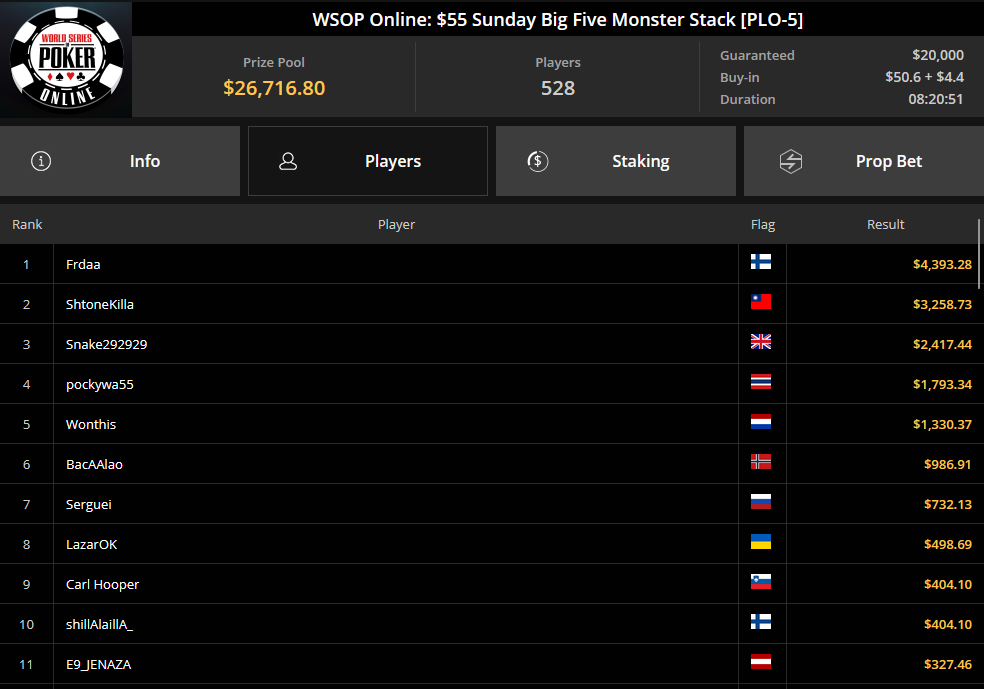Select the Players tab
The height and width of the screenshot is (689, 984).
(x=368, y=161)
